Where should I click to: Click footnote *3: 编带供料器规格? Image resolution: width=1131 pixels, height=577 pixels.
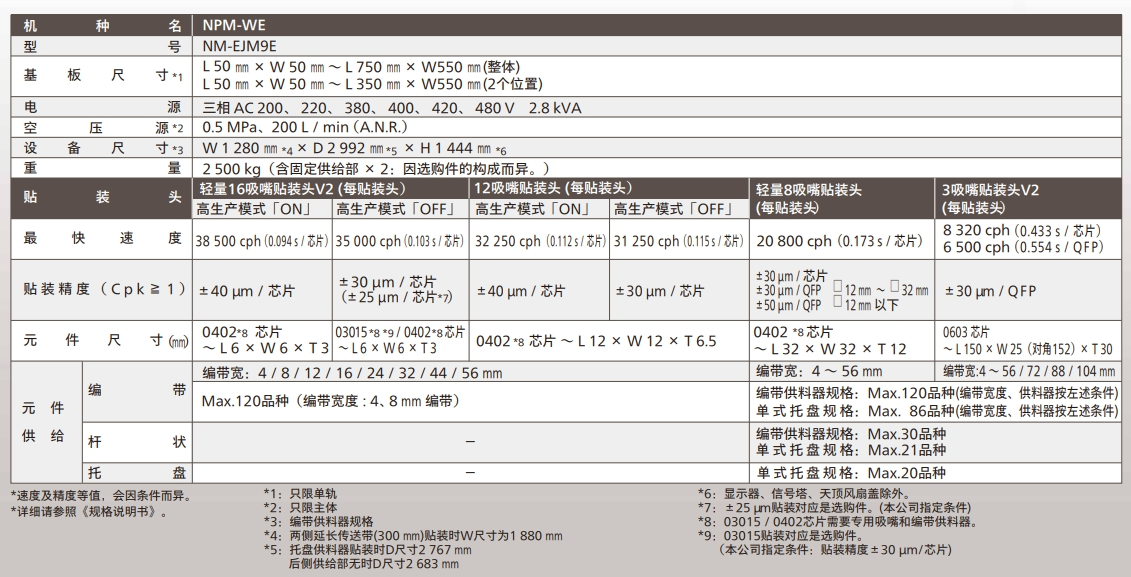(x=318, y=521)
